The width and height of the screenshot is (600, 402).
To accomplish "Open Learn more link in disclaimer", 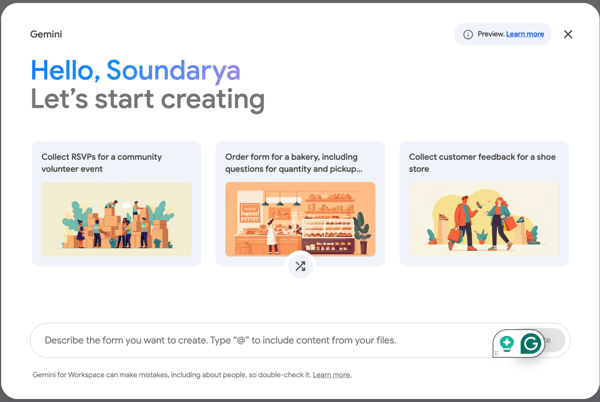I will pyautogui.click(x=332, y=375).
